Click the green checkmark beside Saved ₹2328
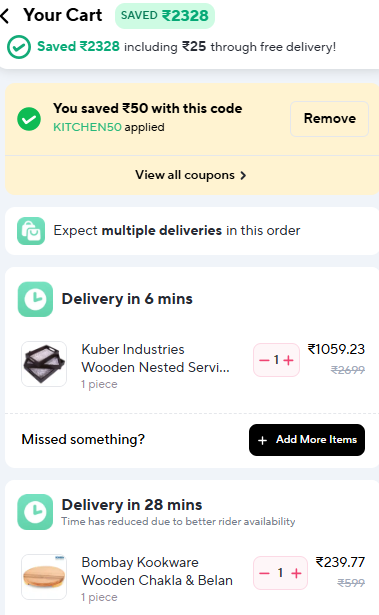The height and width of the screenshot is (615, 379). pos(18,47)
